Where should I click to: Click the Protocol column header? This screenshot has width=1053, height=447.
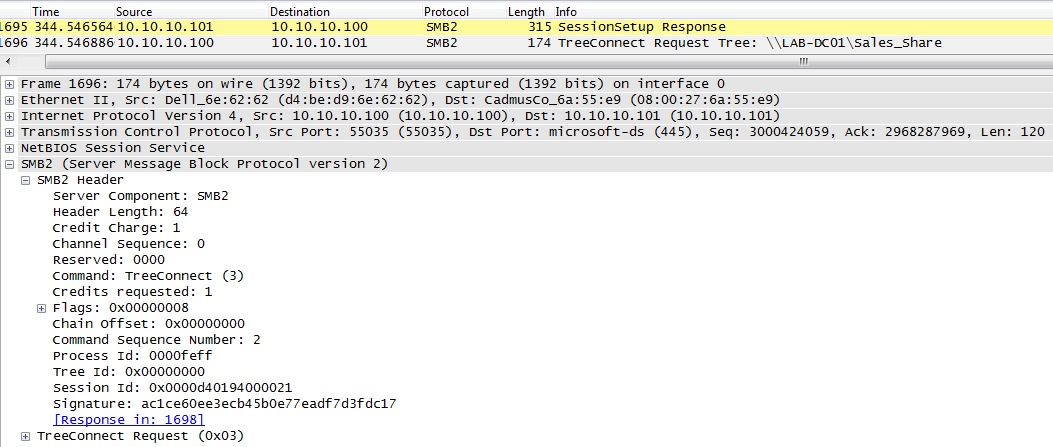tap(446, 11)
